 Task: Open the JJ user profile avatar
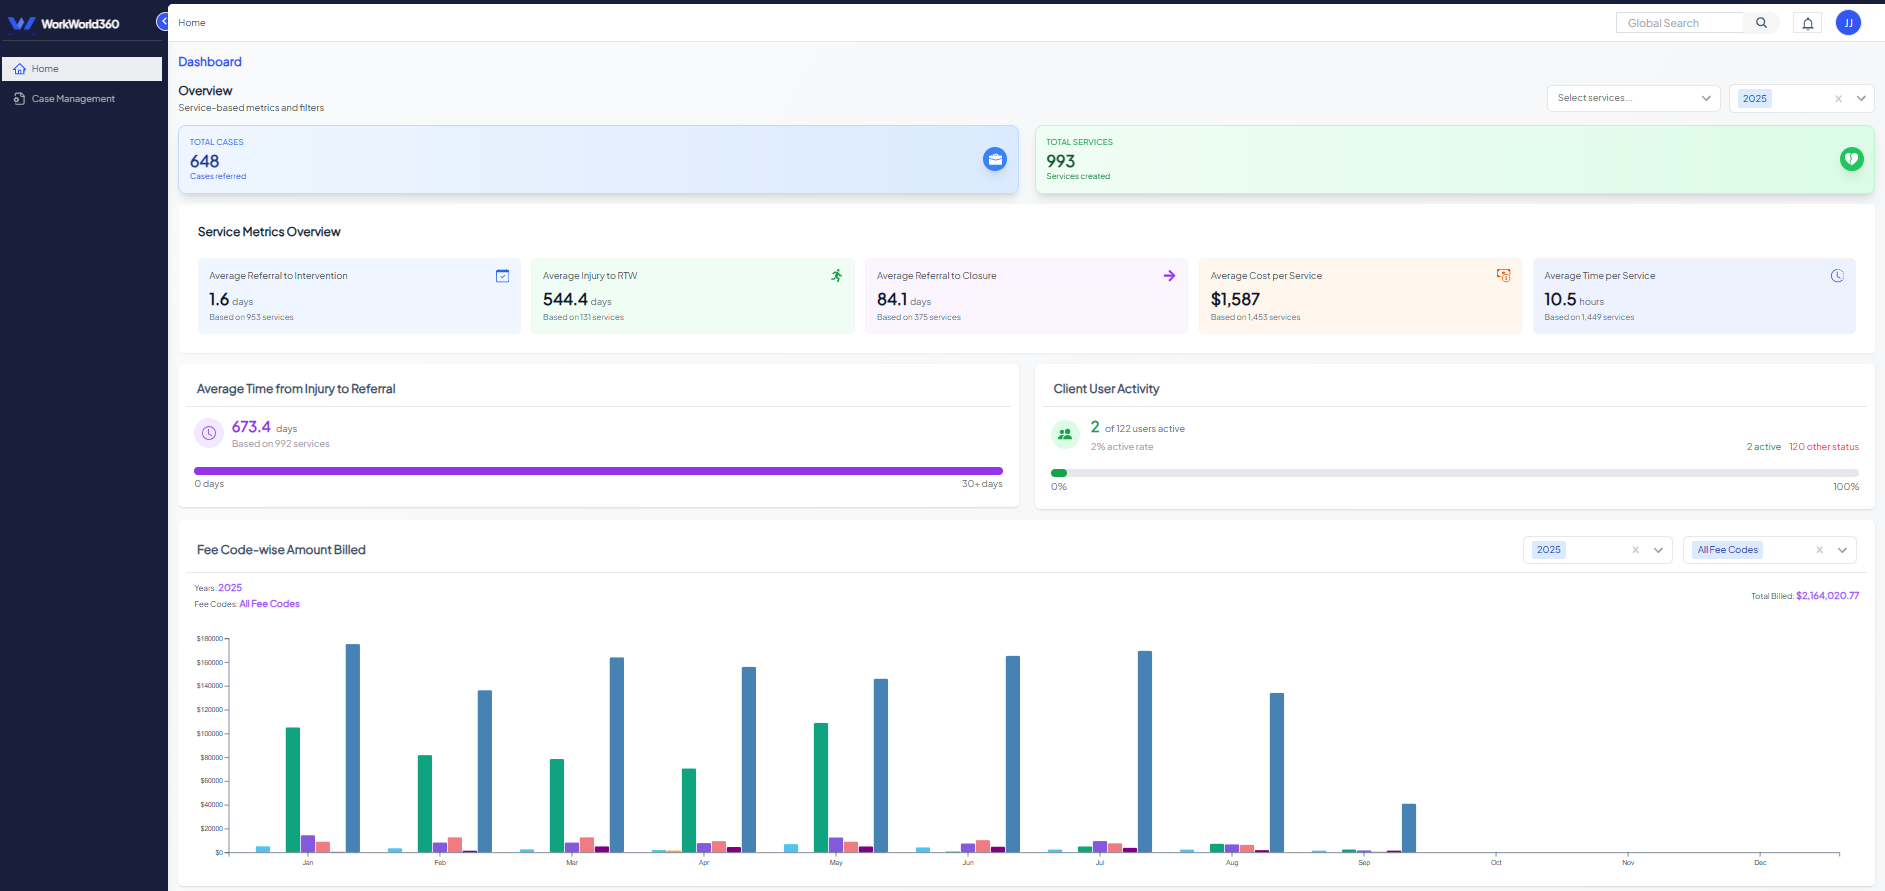coord(1848,23)
